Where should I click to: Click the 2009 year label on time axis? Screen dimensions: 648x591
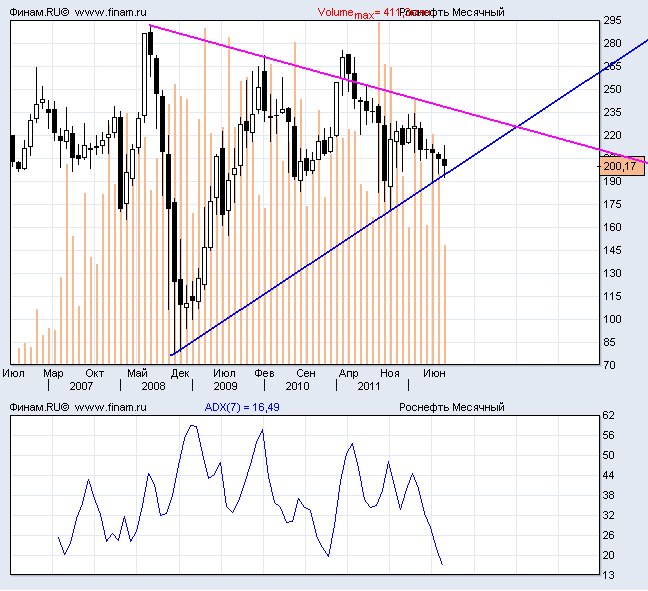click(225, 386)
